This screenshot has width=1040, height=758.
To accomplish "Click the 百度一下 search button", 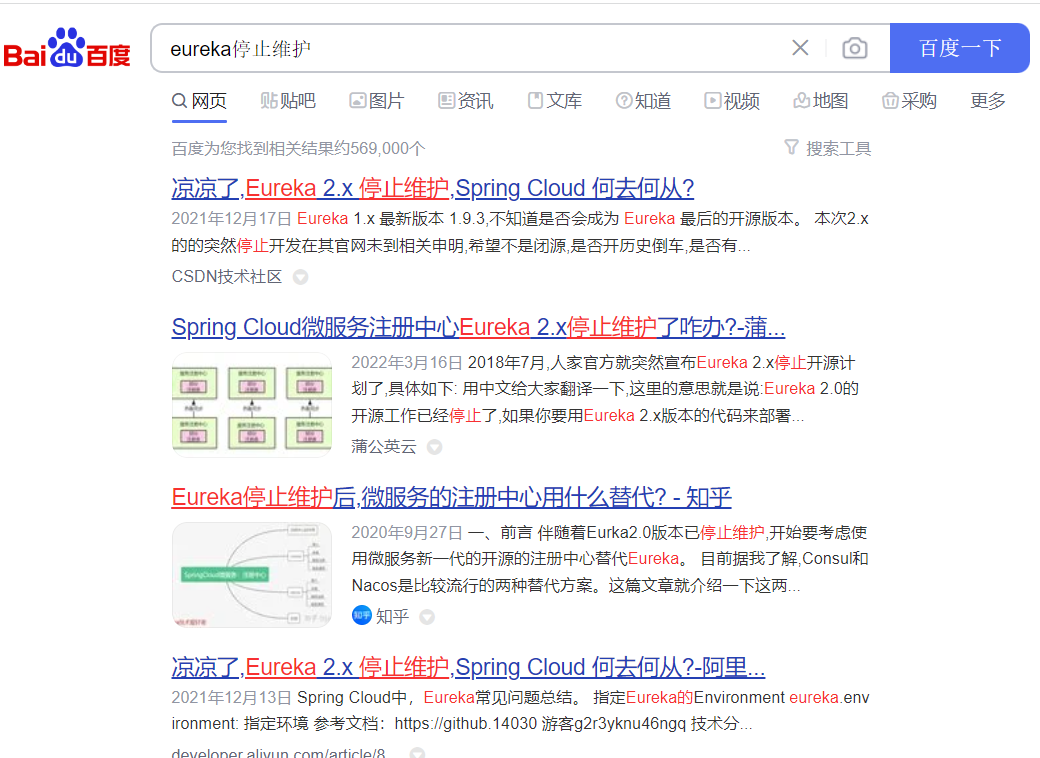I will click(959, 48).
